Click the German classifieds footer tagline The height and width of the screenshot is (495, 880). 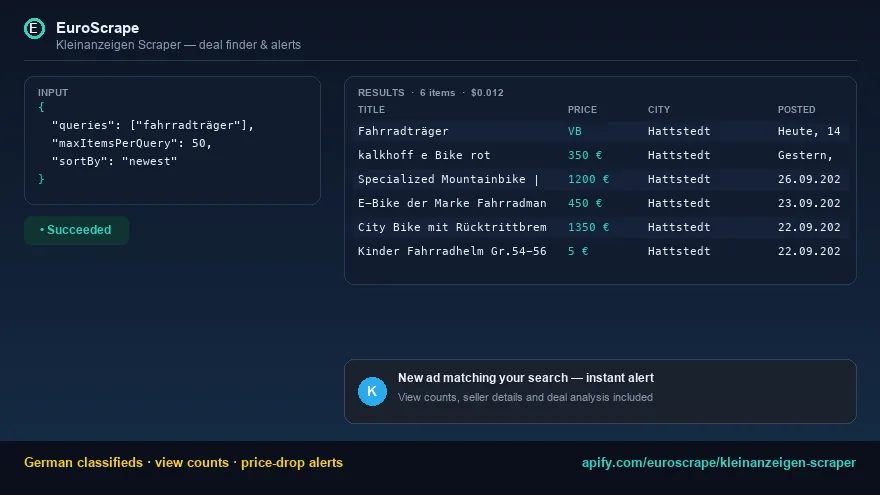pos(183,462)
